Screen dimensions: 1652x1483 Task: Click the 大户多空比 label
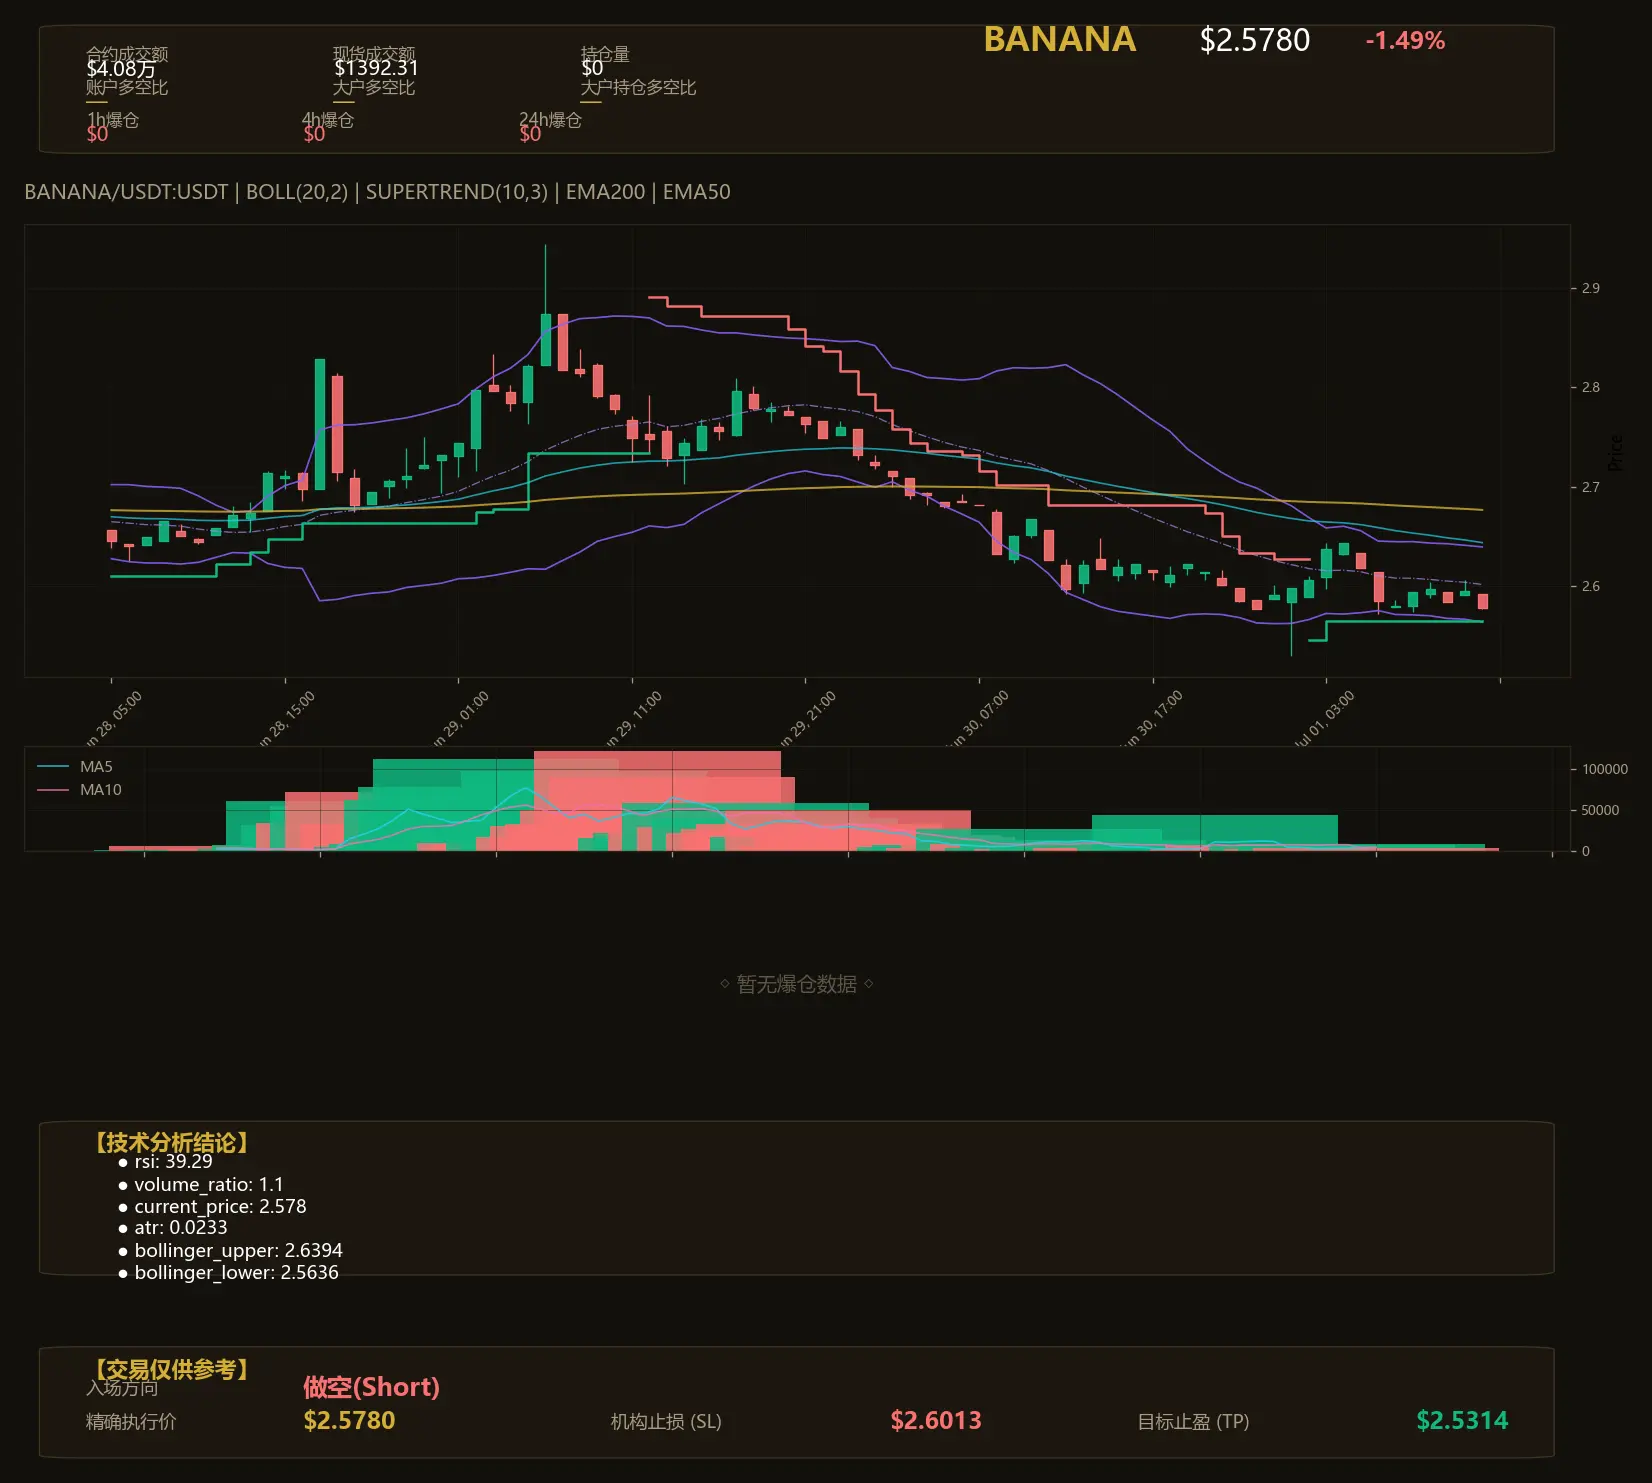[374, 87]
